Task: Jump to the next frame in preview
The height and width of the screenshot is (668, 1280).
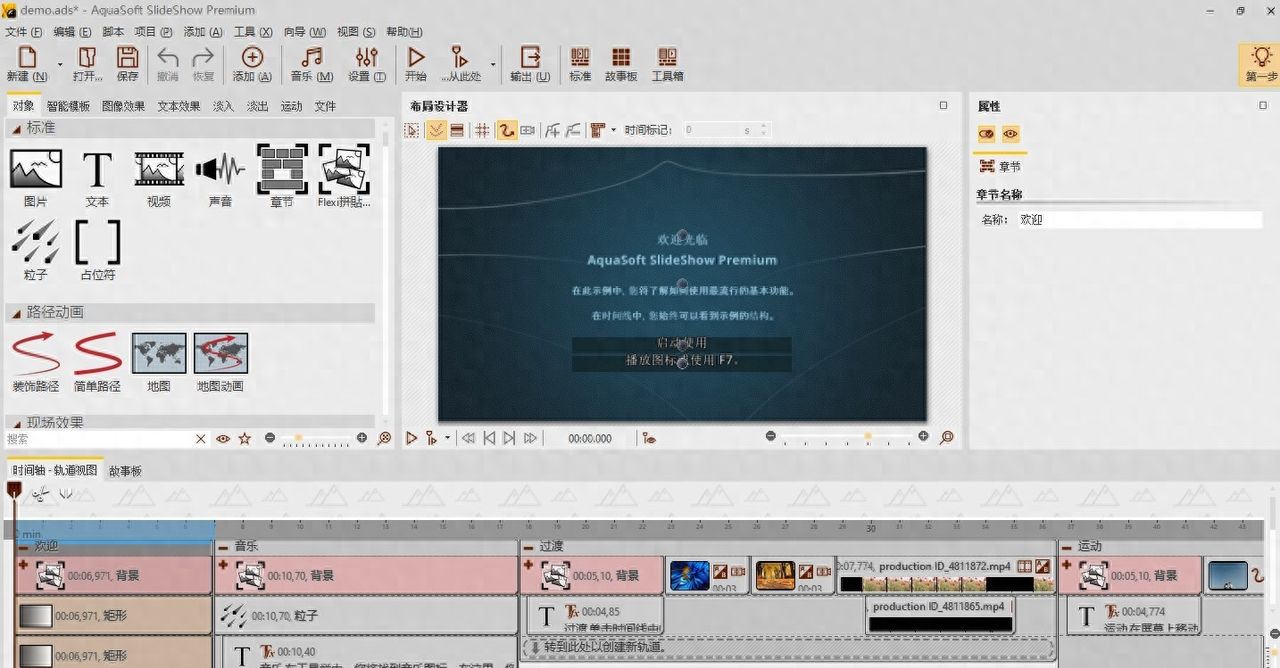Action: [509, 438]
